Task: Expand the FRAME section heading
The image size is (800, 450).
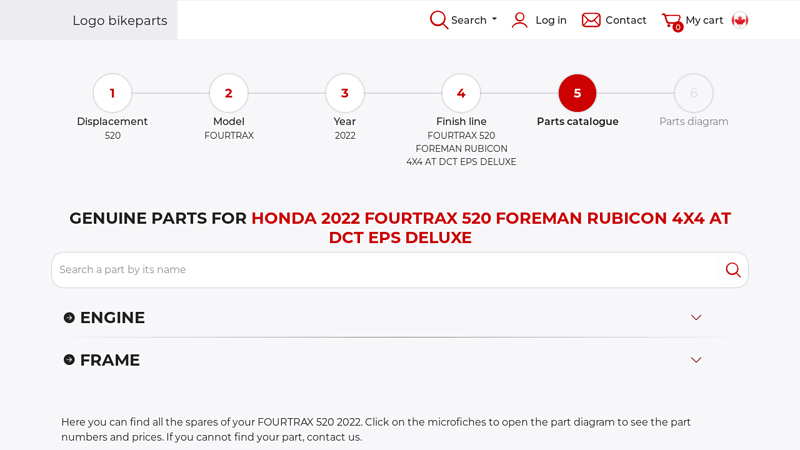Action: tap(110, 360)
